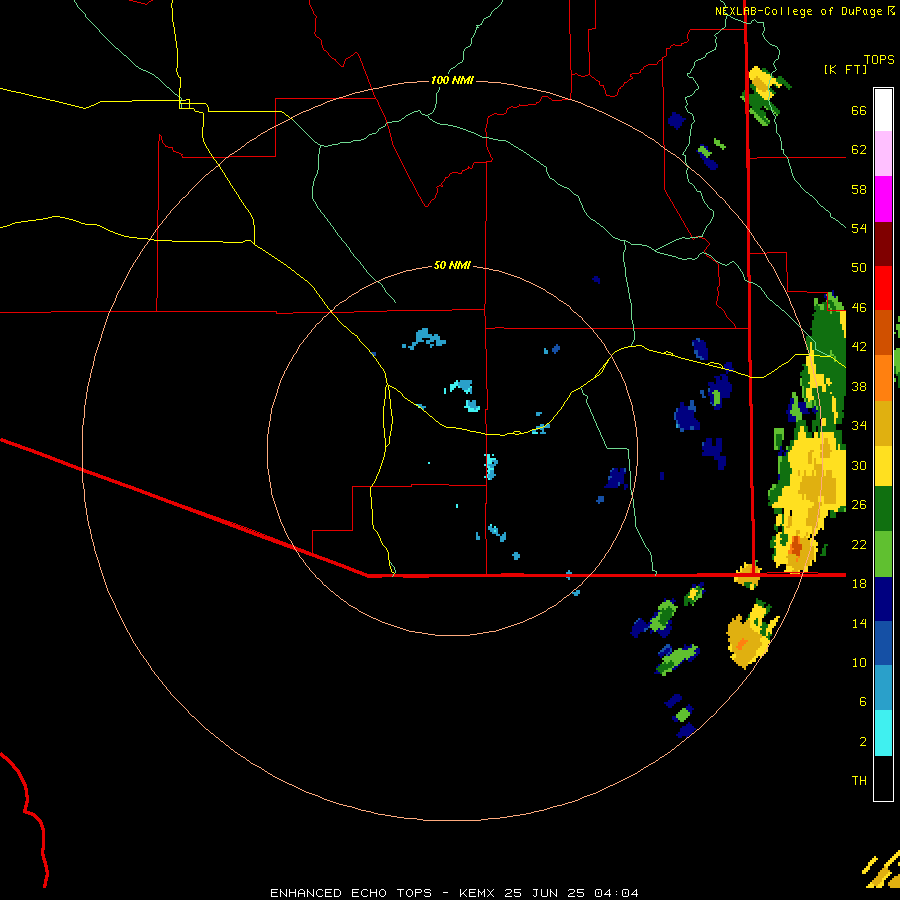Click the 04:04 timestamp in the footer

(x=616, y=893)
